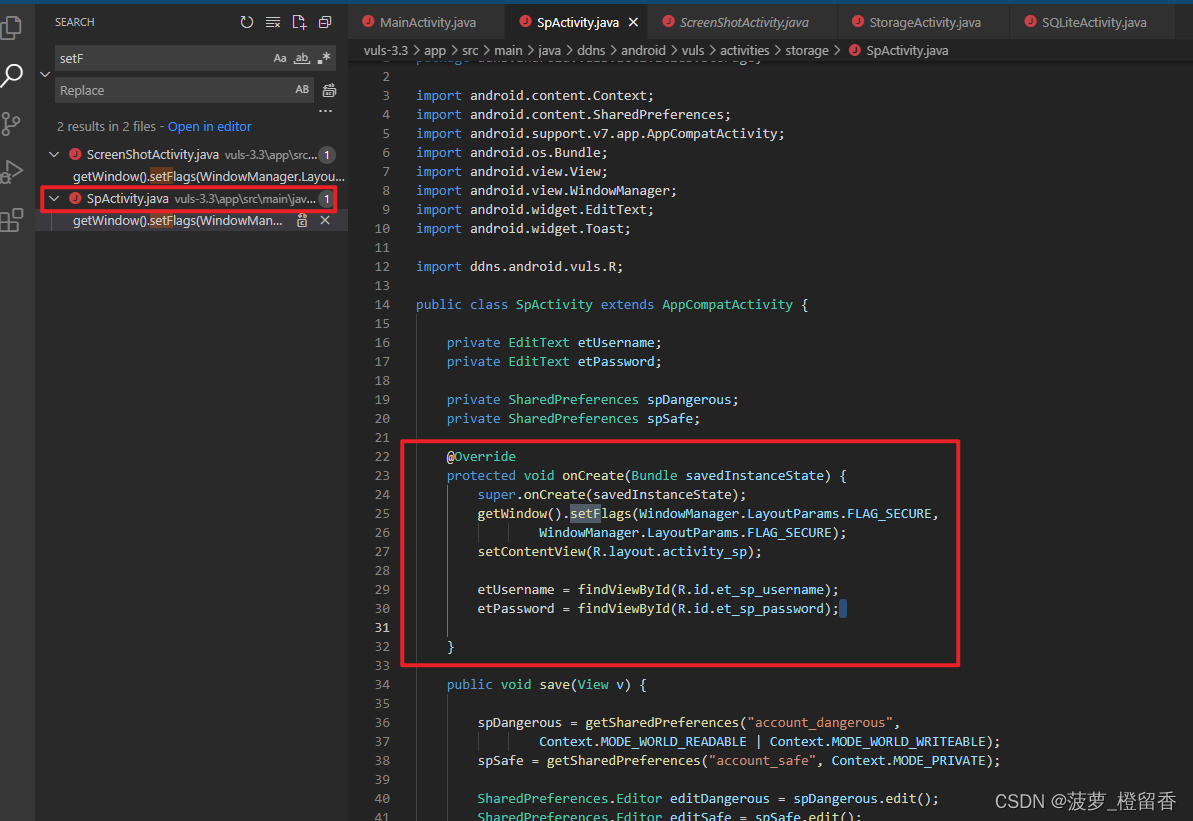1193x821 pixels.
Task: Click the vuls-3.3 breadcrumb
Action: tap(386, 50)
